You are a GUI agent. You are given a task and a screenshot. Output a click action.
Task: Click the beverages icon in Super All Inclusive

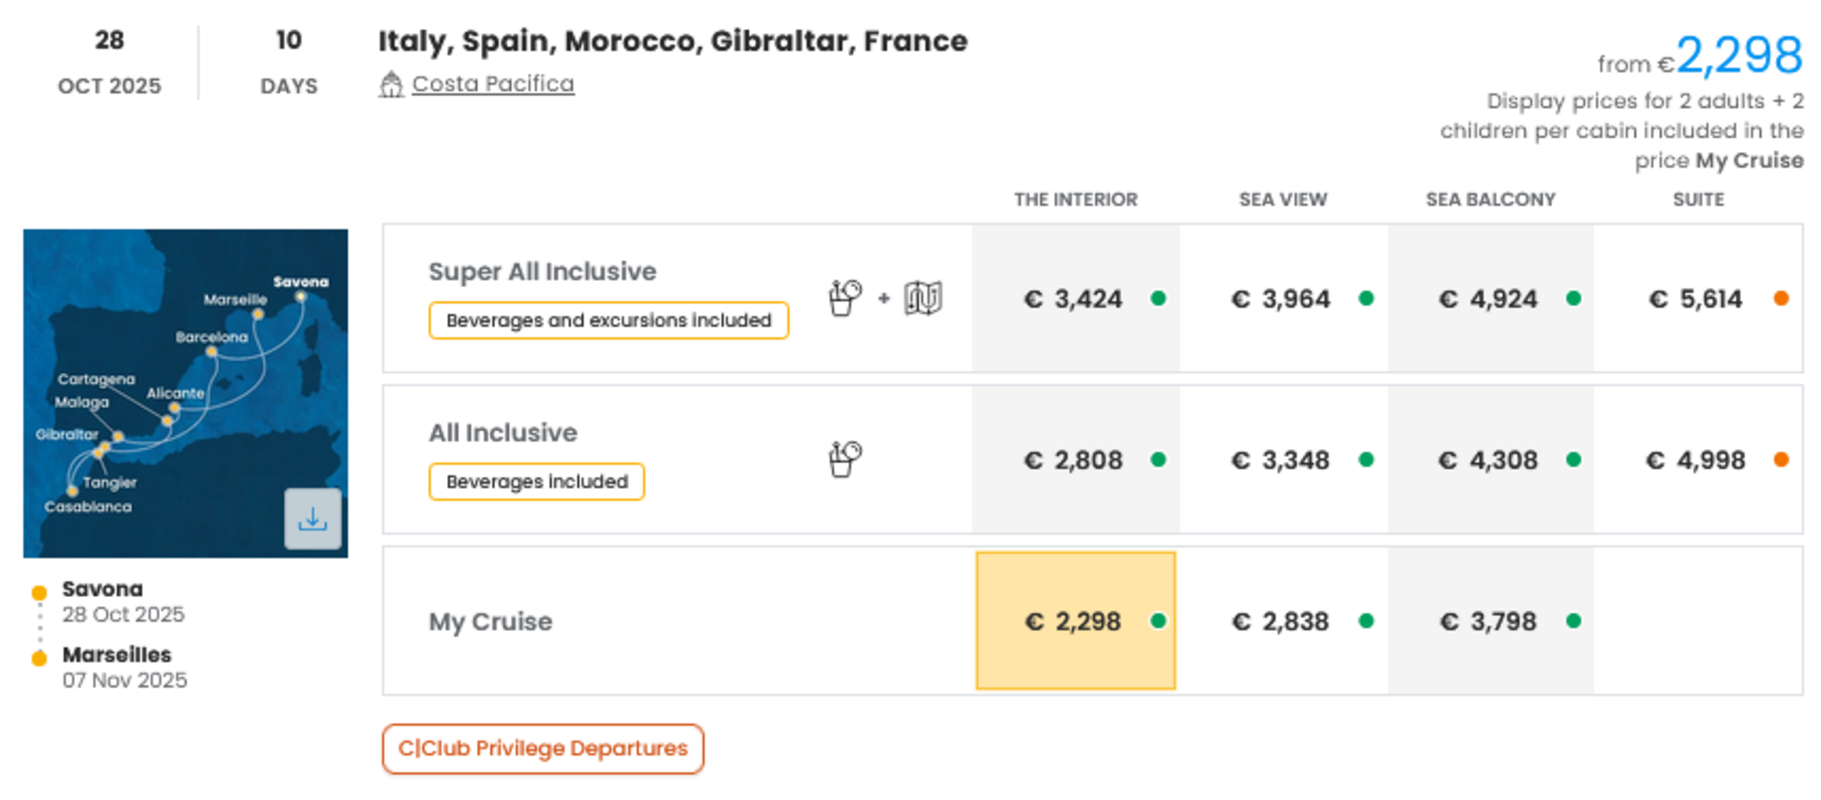[x=845, y=298]
